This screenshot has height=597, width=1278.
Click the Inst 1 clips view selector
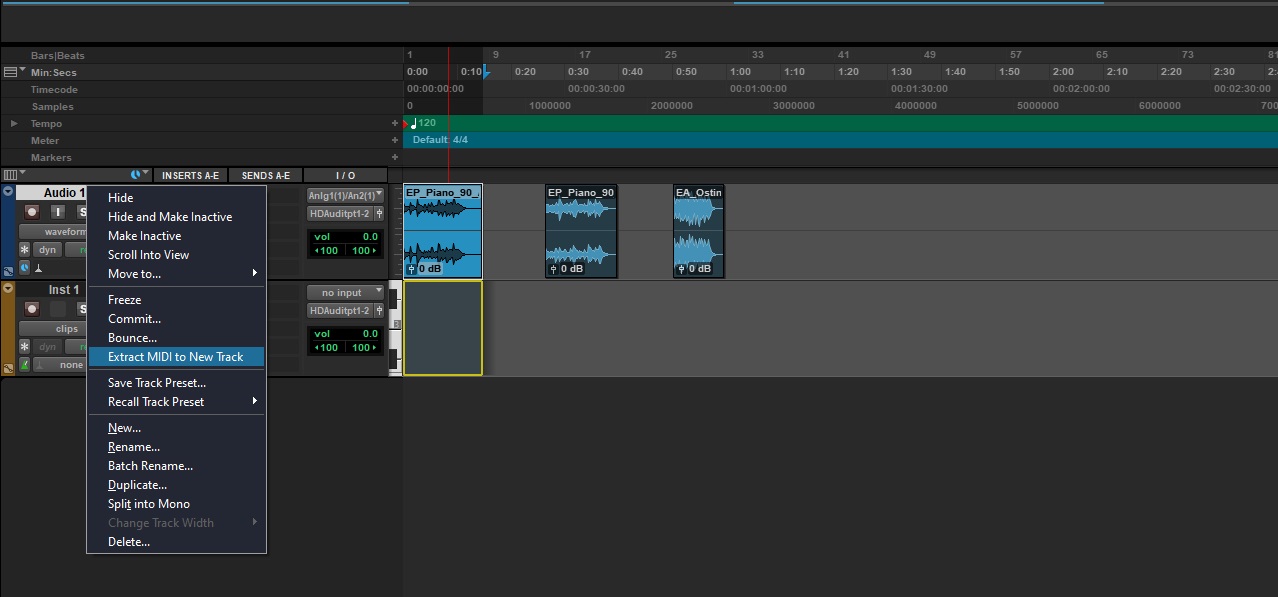pos(66,328)
